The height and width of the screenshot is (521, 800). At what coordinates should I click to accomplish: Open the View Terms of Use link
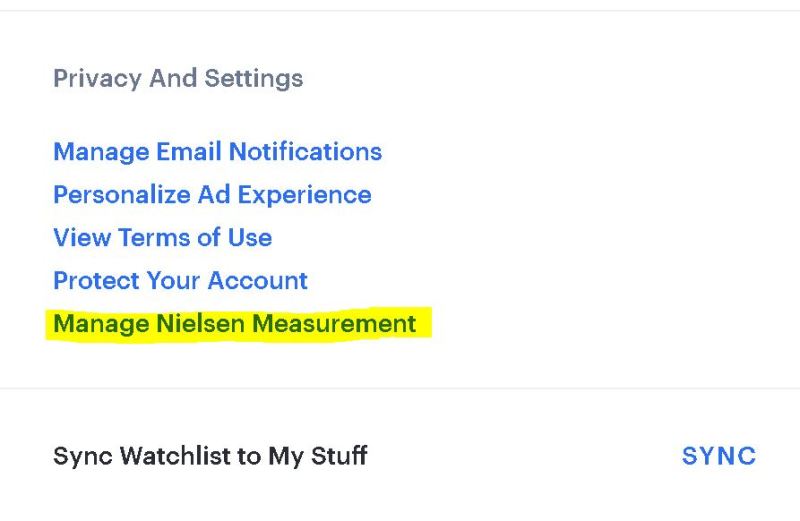pyautogui.click(x=162, y=238)
